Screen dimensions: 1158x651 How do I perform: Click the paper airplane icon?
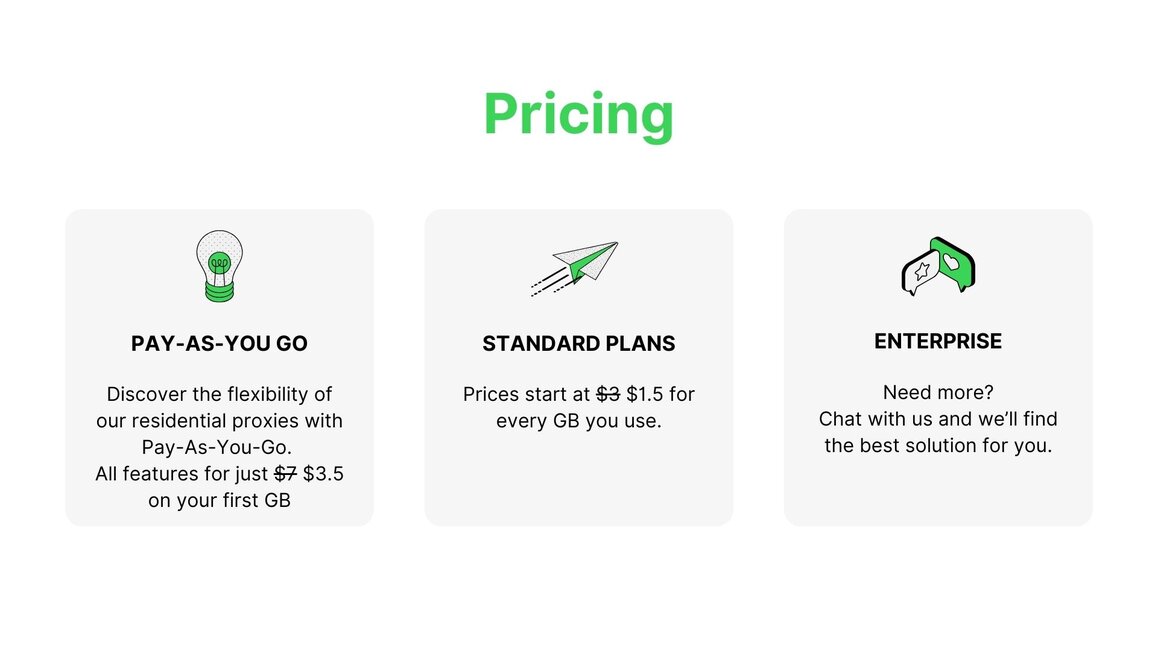coord(574,269)
